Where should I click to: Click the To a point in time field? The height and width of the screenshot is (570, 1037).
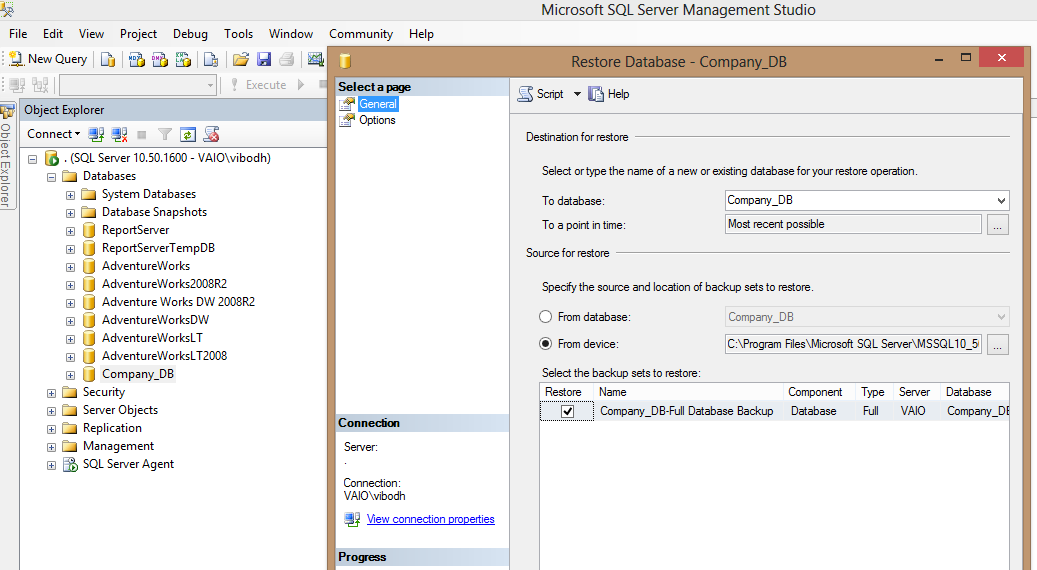853,224
